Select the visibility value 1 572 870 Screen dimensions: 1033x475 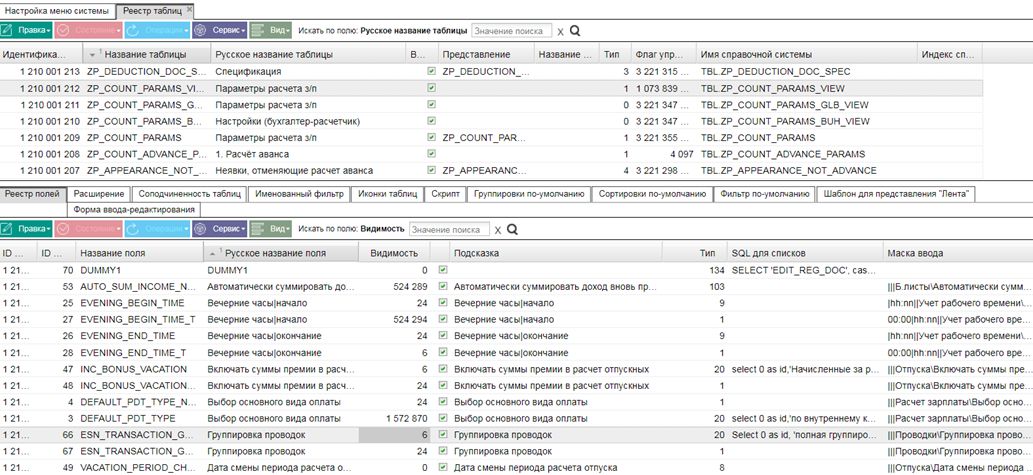[x=394, y=418]
